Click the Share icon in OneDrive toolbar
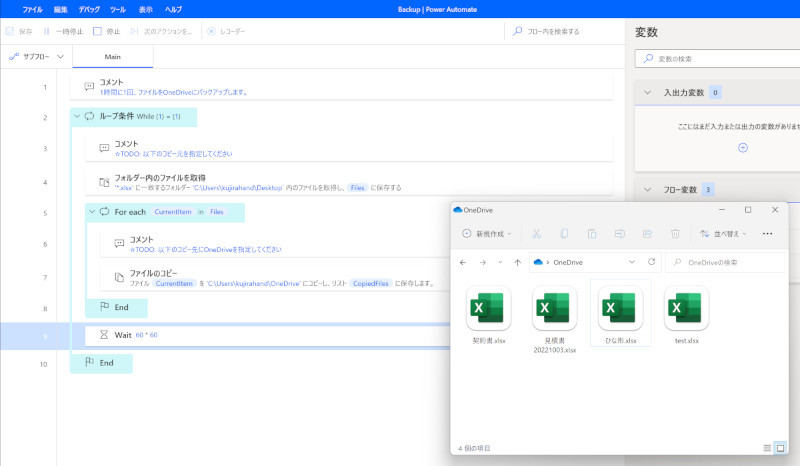The image size is (800, 466). point(647,234)
